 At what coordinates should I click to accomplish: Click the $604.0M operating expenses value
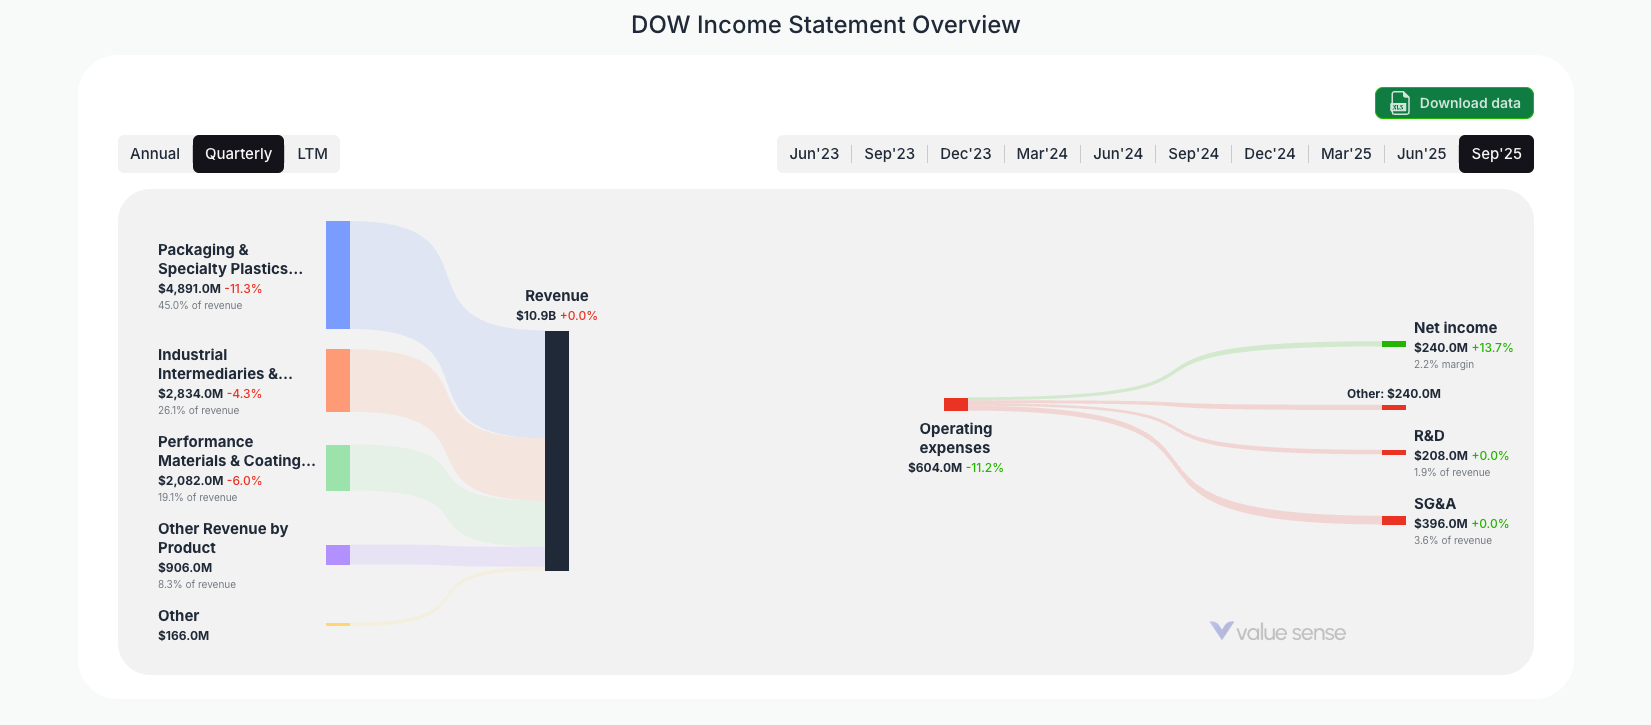935,468
